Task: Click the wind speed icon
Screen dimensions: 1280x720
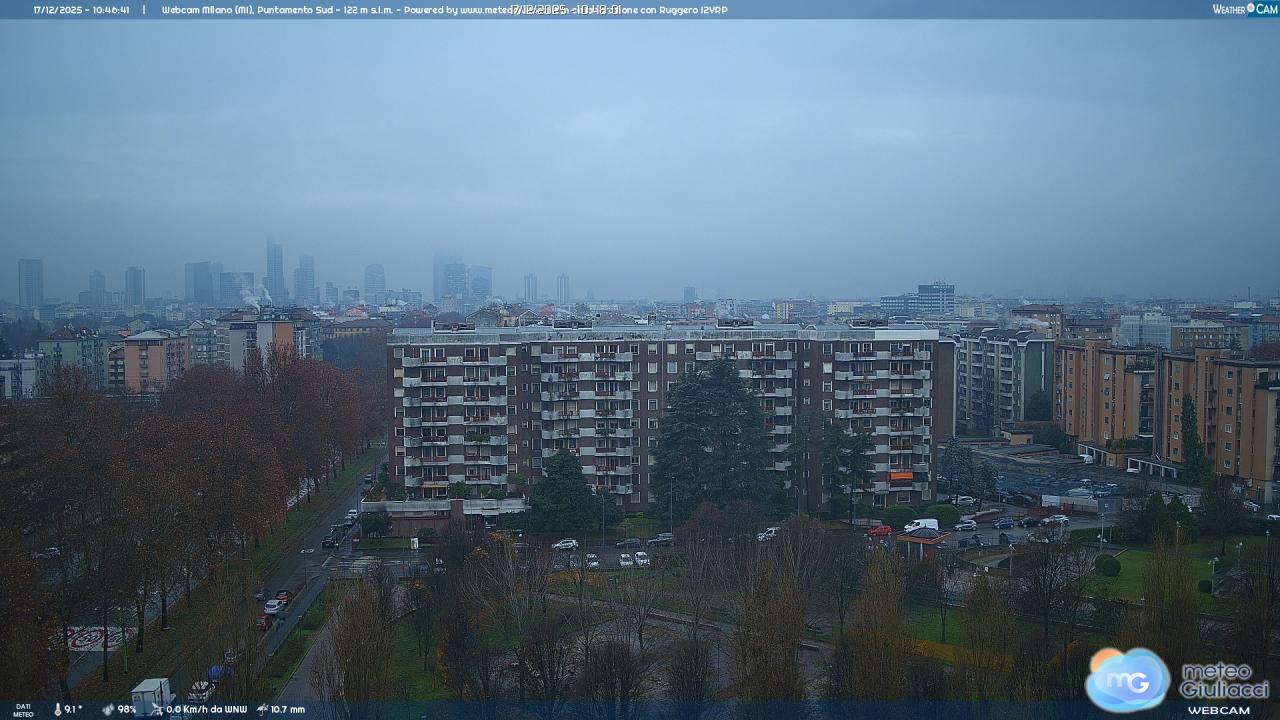Action: [157, 709]
